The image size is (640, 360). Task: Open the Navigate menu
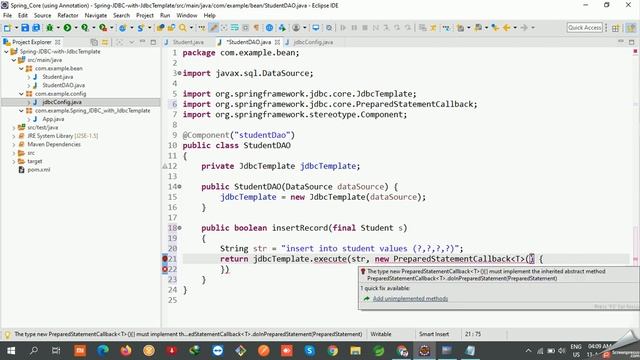[x=96, y=16]
